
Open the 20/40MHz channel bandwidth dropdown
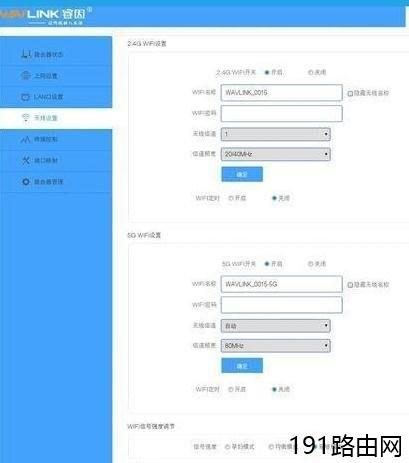[x=276, y=154]
